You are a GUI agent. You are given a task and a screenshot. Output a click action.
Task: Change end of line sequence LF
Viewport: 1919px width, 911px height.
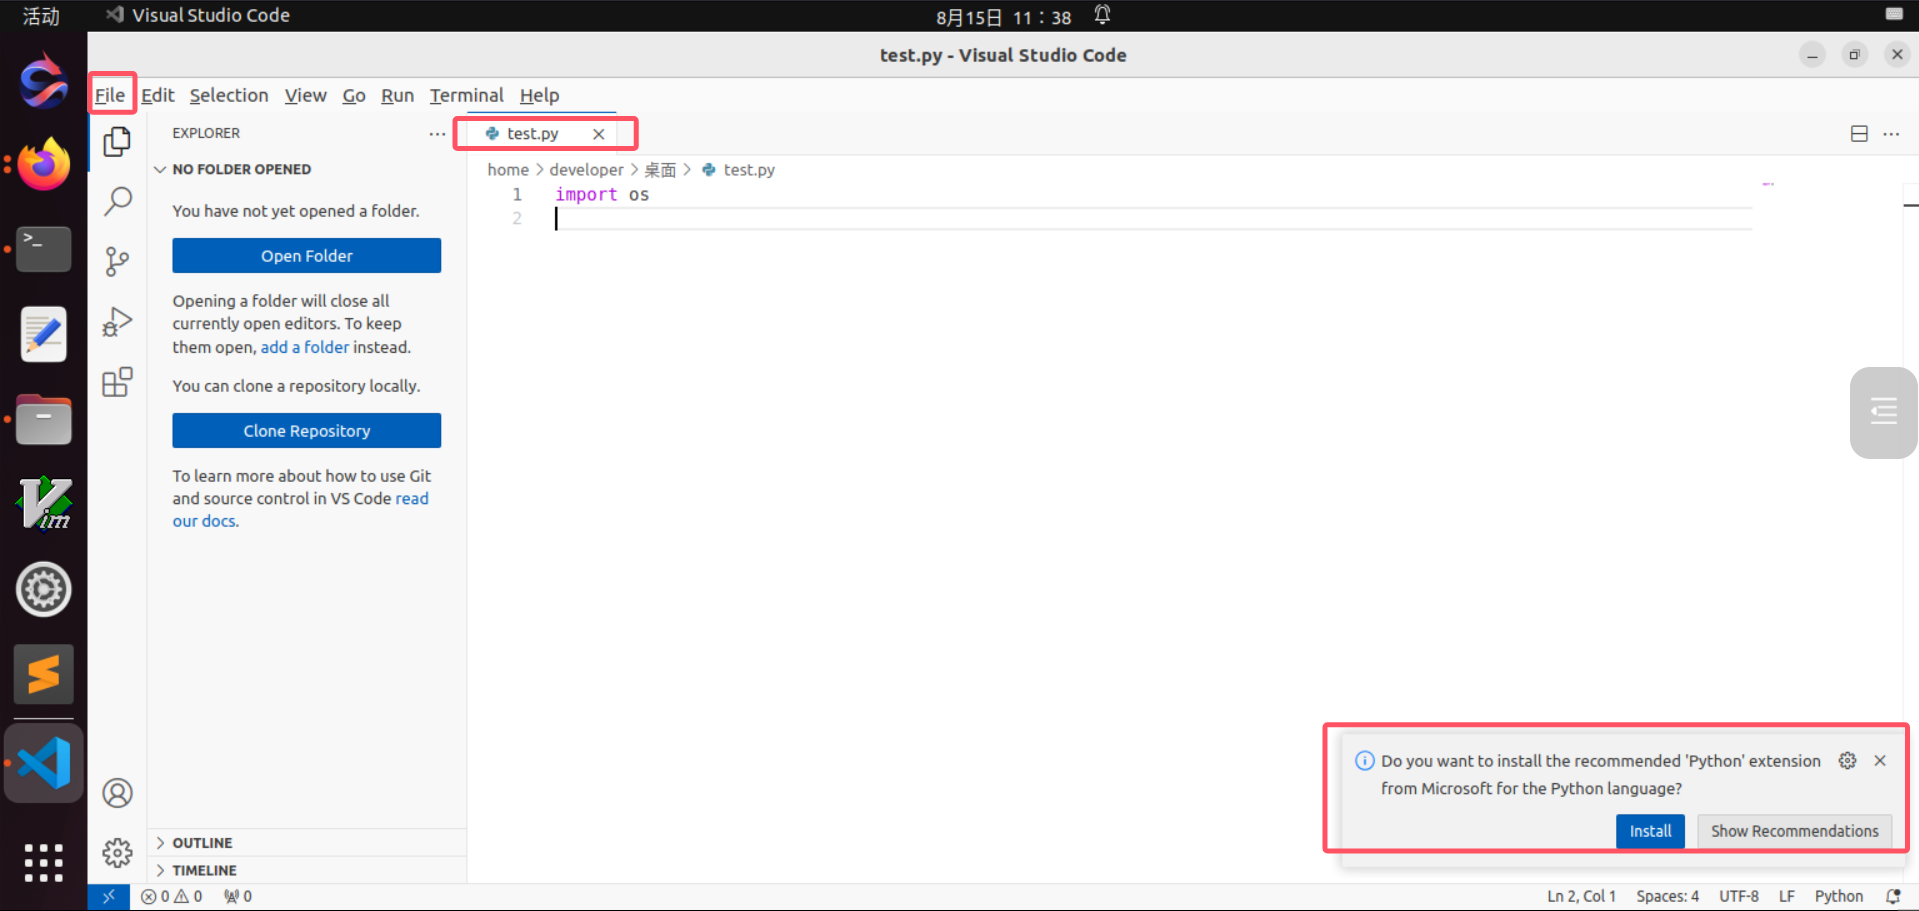[x=1787, y=896]
